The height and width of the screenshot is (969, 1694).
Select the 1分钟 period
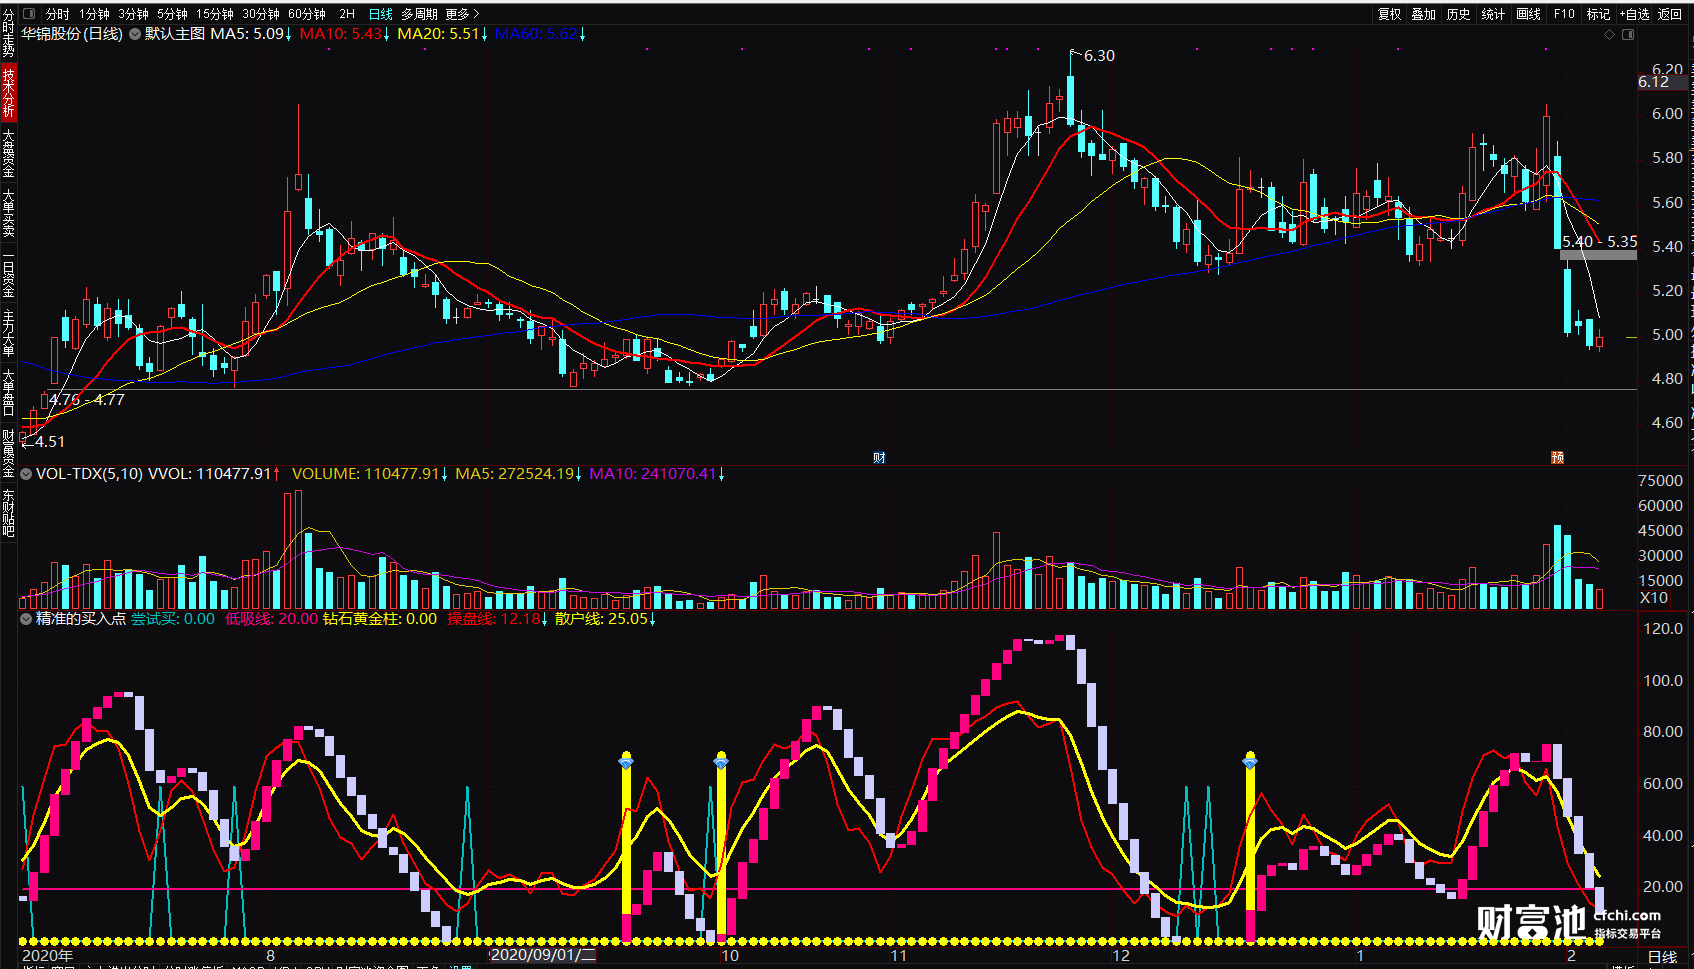(95, 14)
